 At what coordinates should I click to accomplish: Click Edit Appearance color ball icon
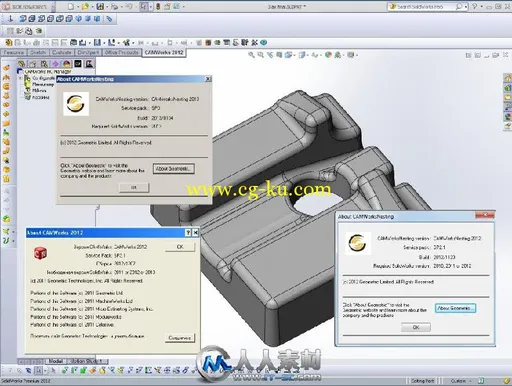(x=328, y=55)
